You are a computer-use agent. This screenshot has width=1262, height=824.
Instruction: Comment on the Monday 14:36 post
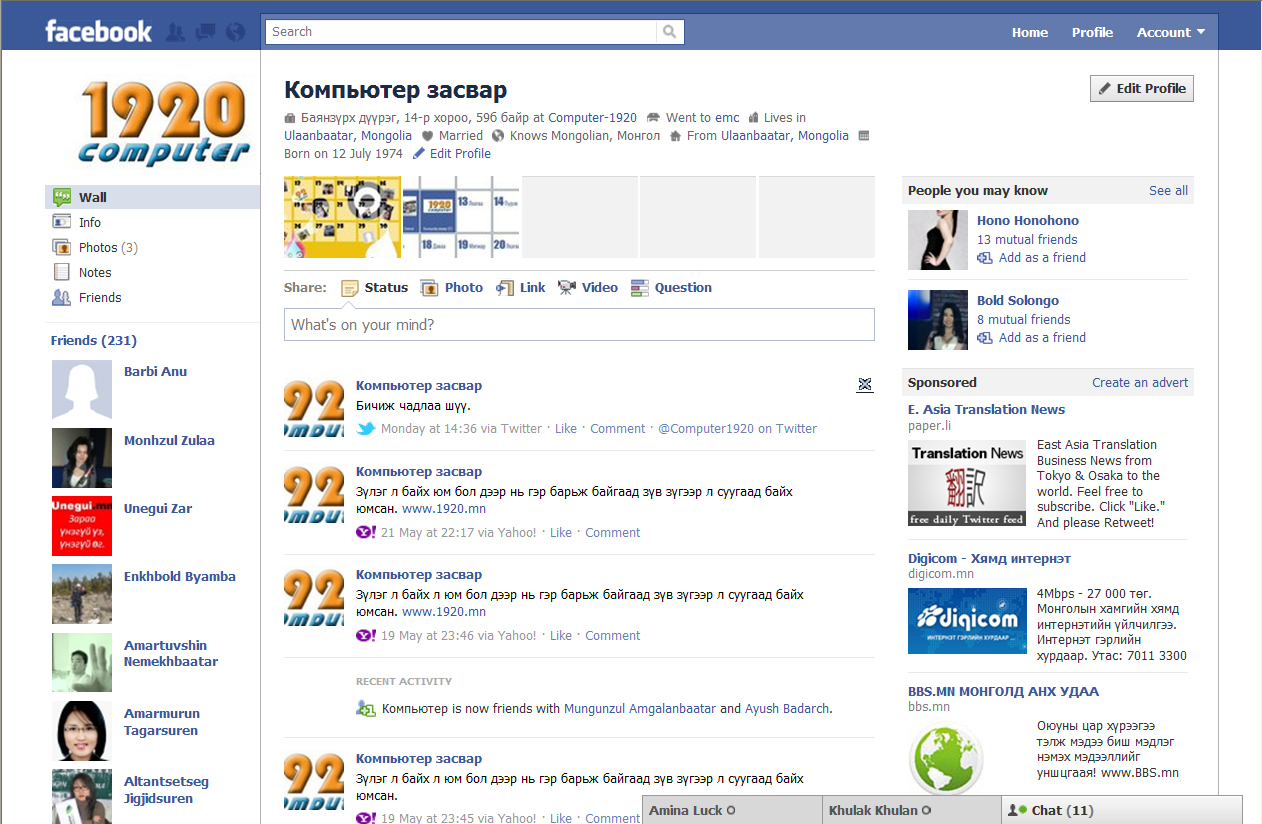coord(618,429)
